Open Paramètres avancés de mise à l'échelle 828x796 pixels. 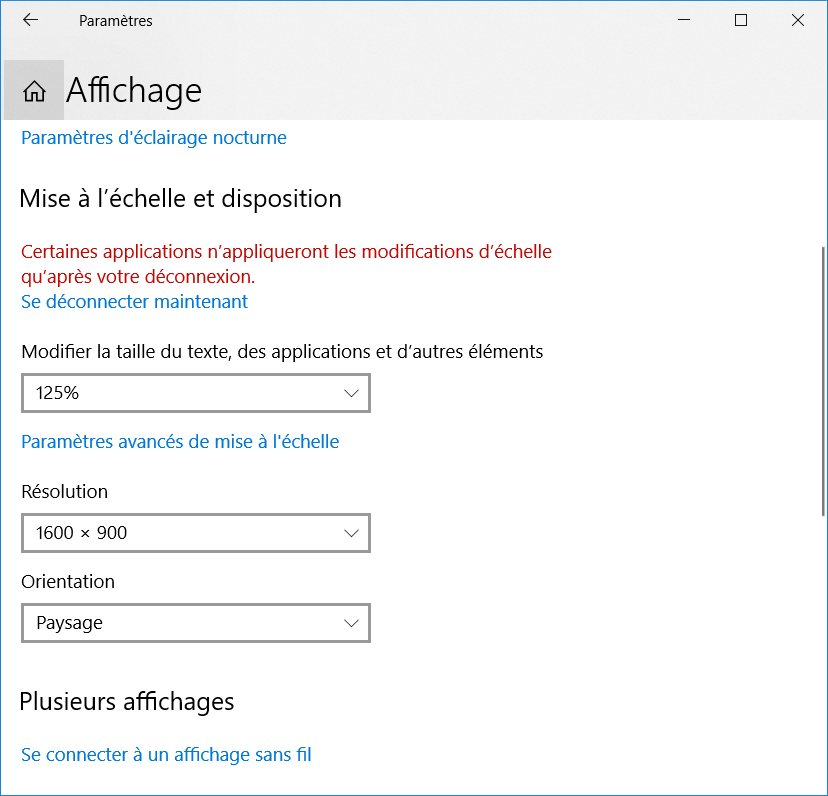tap(180, 441)
